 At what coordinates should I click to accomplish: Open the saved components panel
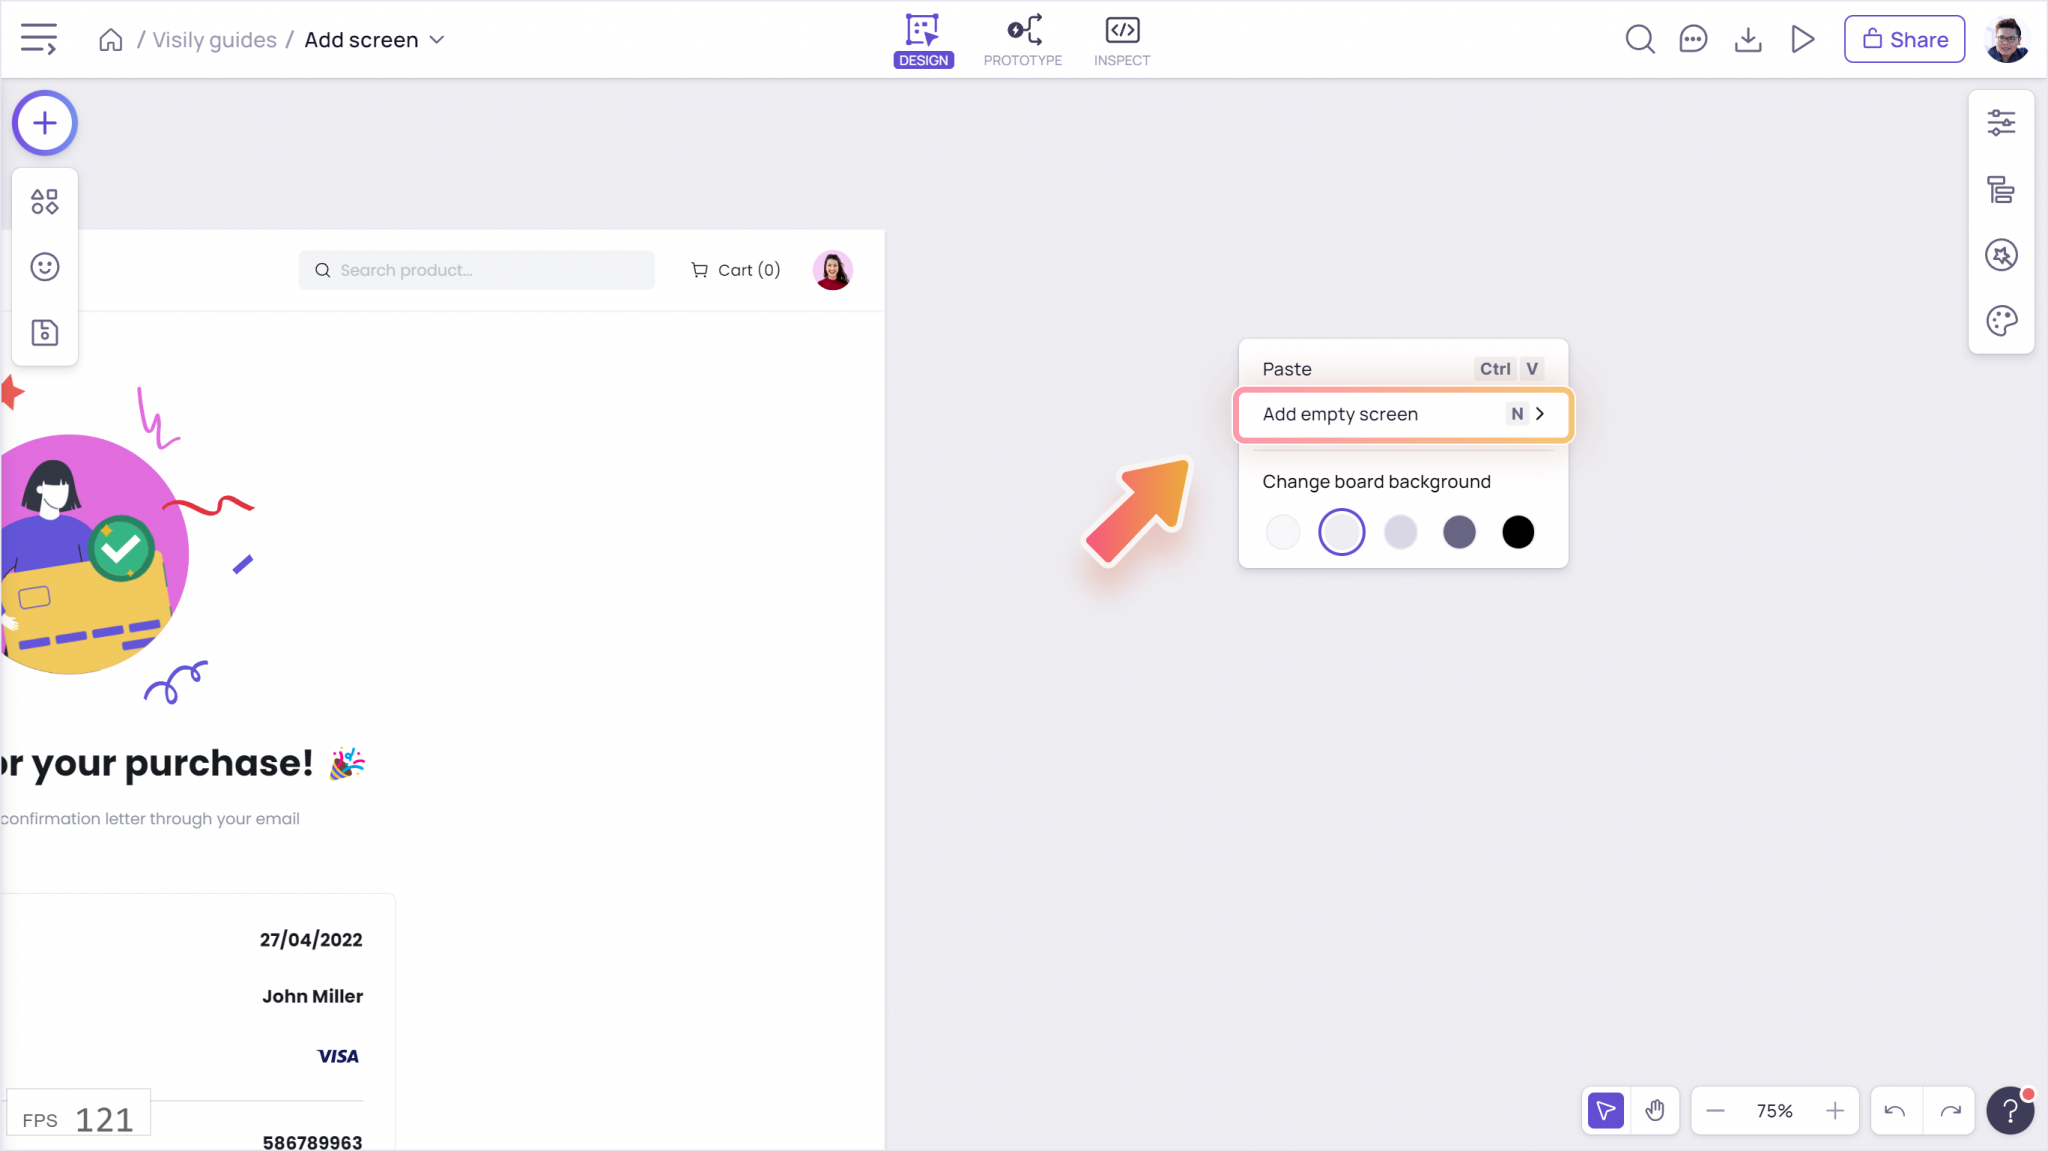(x=44, y=333)
